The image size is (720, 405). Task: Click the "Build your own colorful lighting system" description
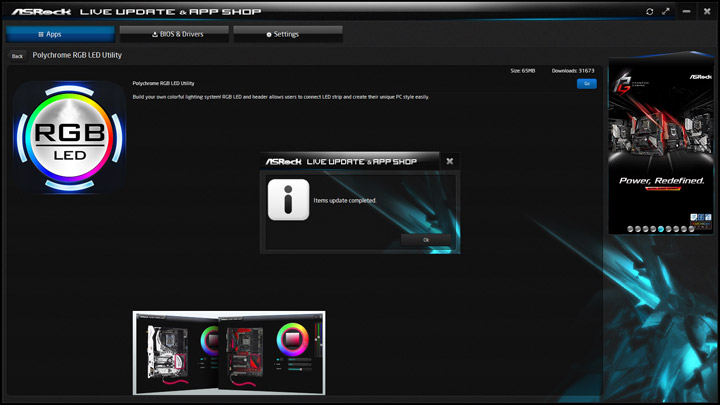(281, 97)
